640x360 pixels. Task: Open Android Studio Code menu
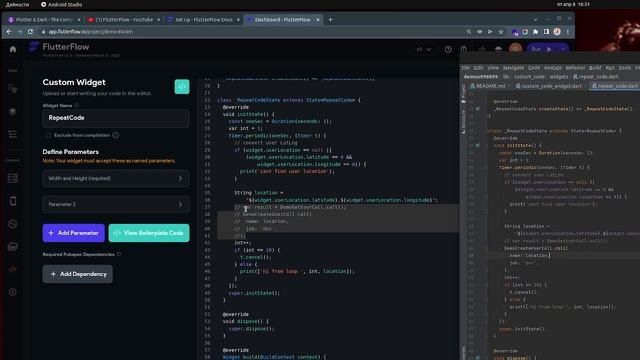(x=534, y=68)
